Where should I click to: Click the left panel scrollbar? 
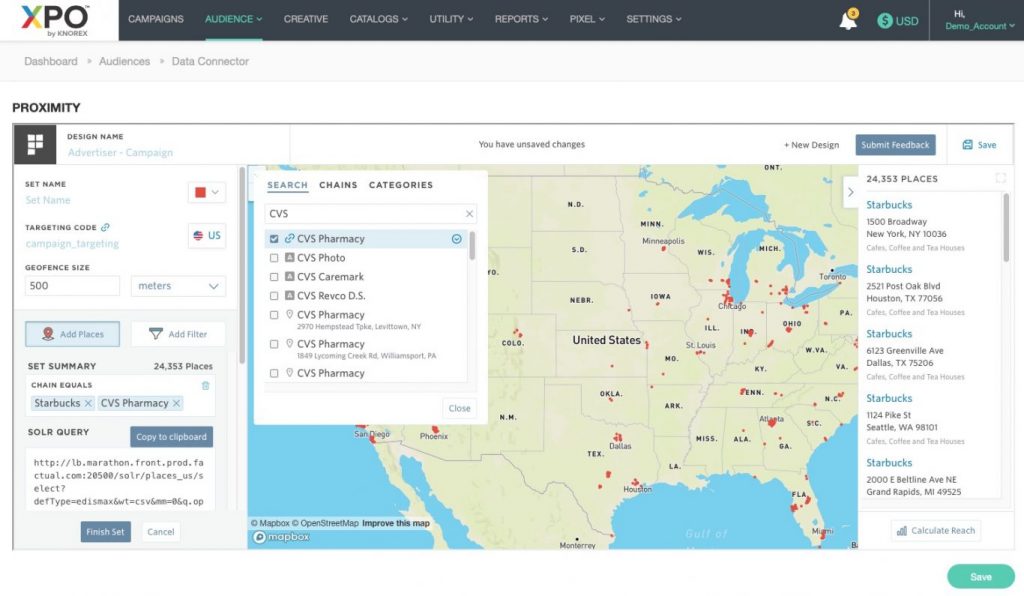pyautogui.click(x=242, y=264)
